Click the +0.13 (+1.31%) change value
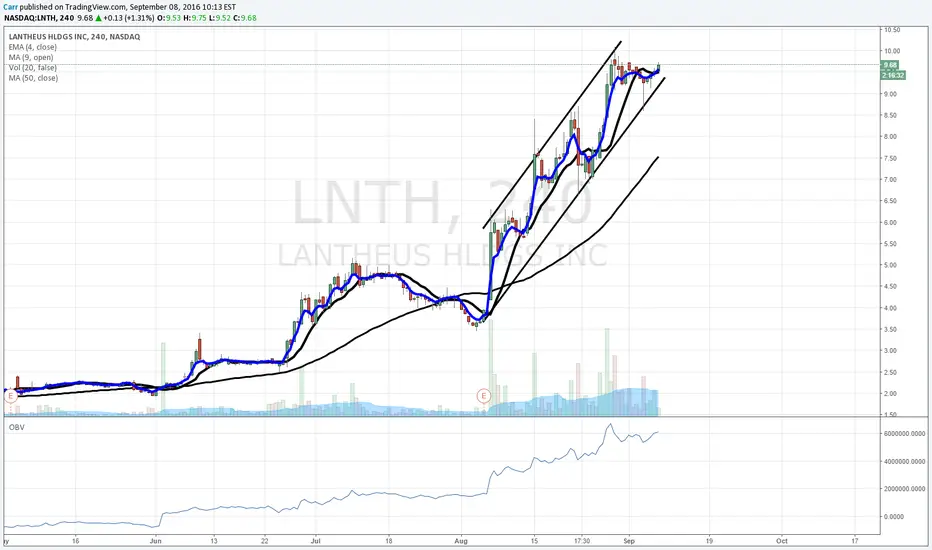 [130, 18]
